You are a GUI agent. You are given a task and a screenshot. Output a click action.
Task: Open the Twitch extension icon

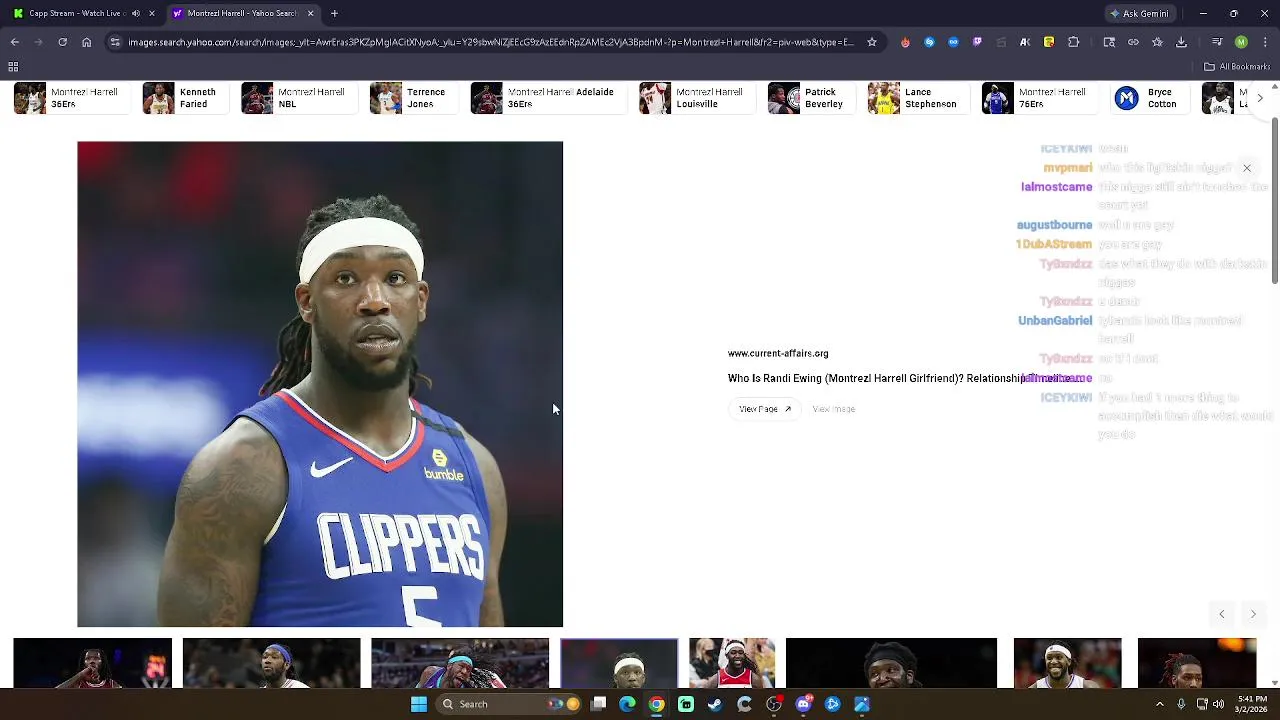tap(977, 42)
